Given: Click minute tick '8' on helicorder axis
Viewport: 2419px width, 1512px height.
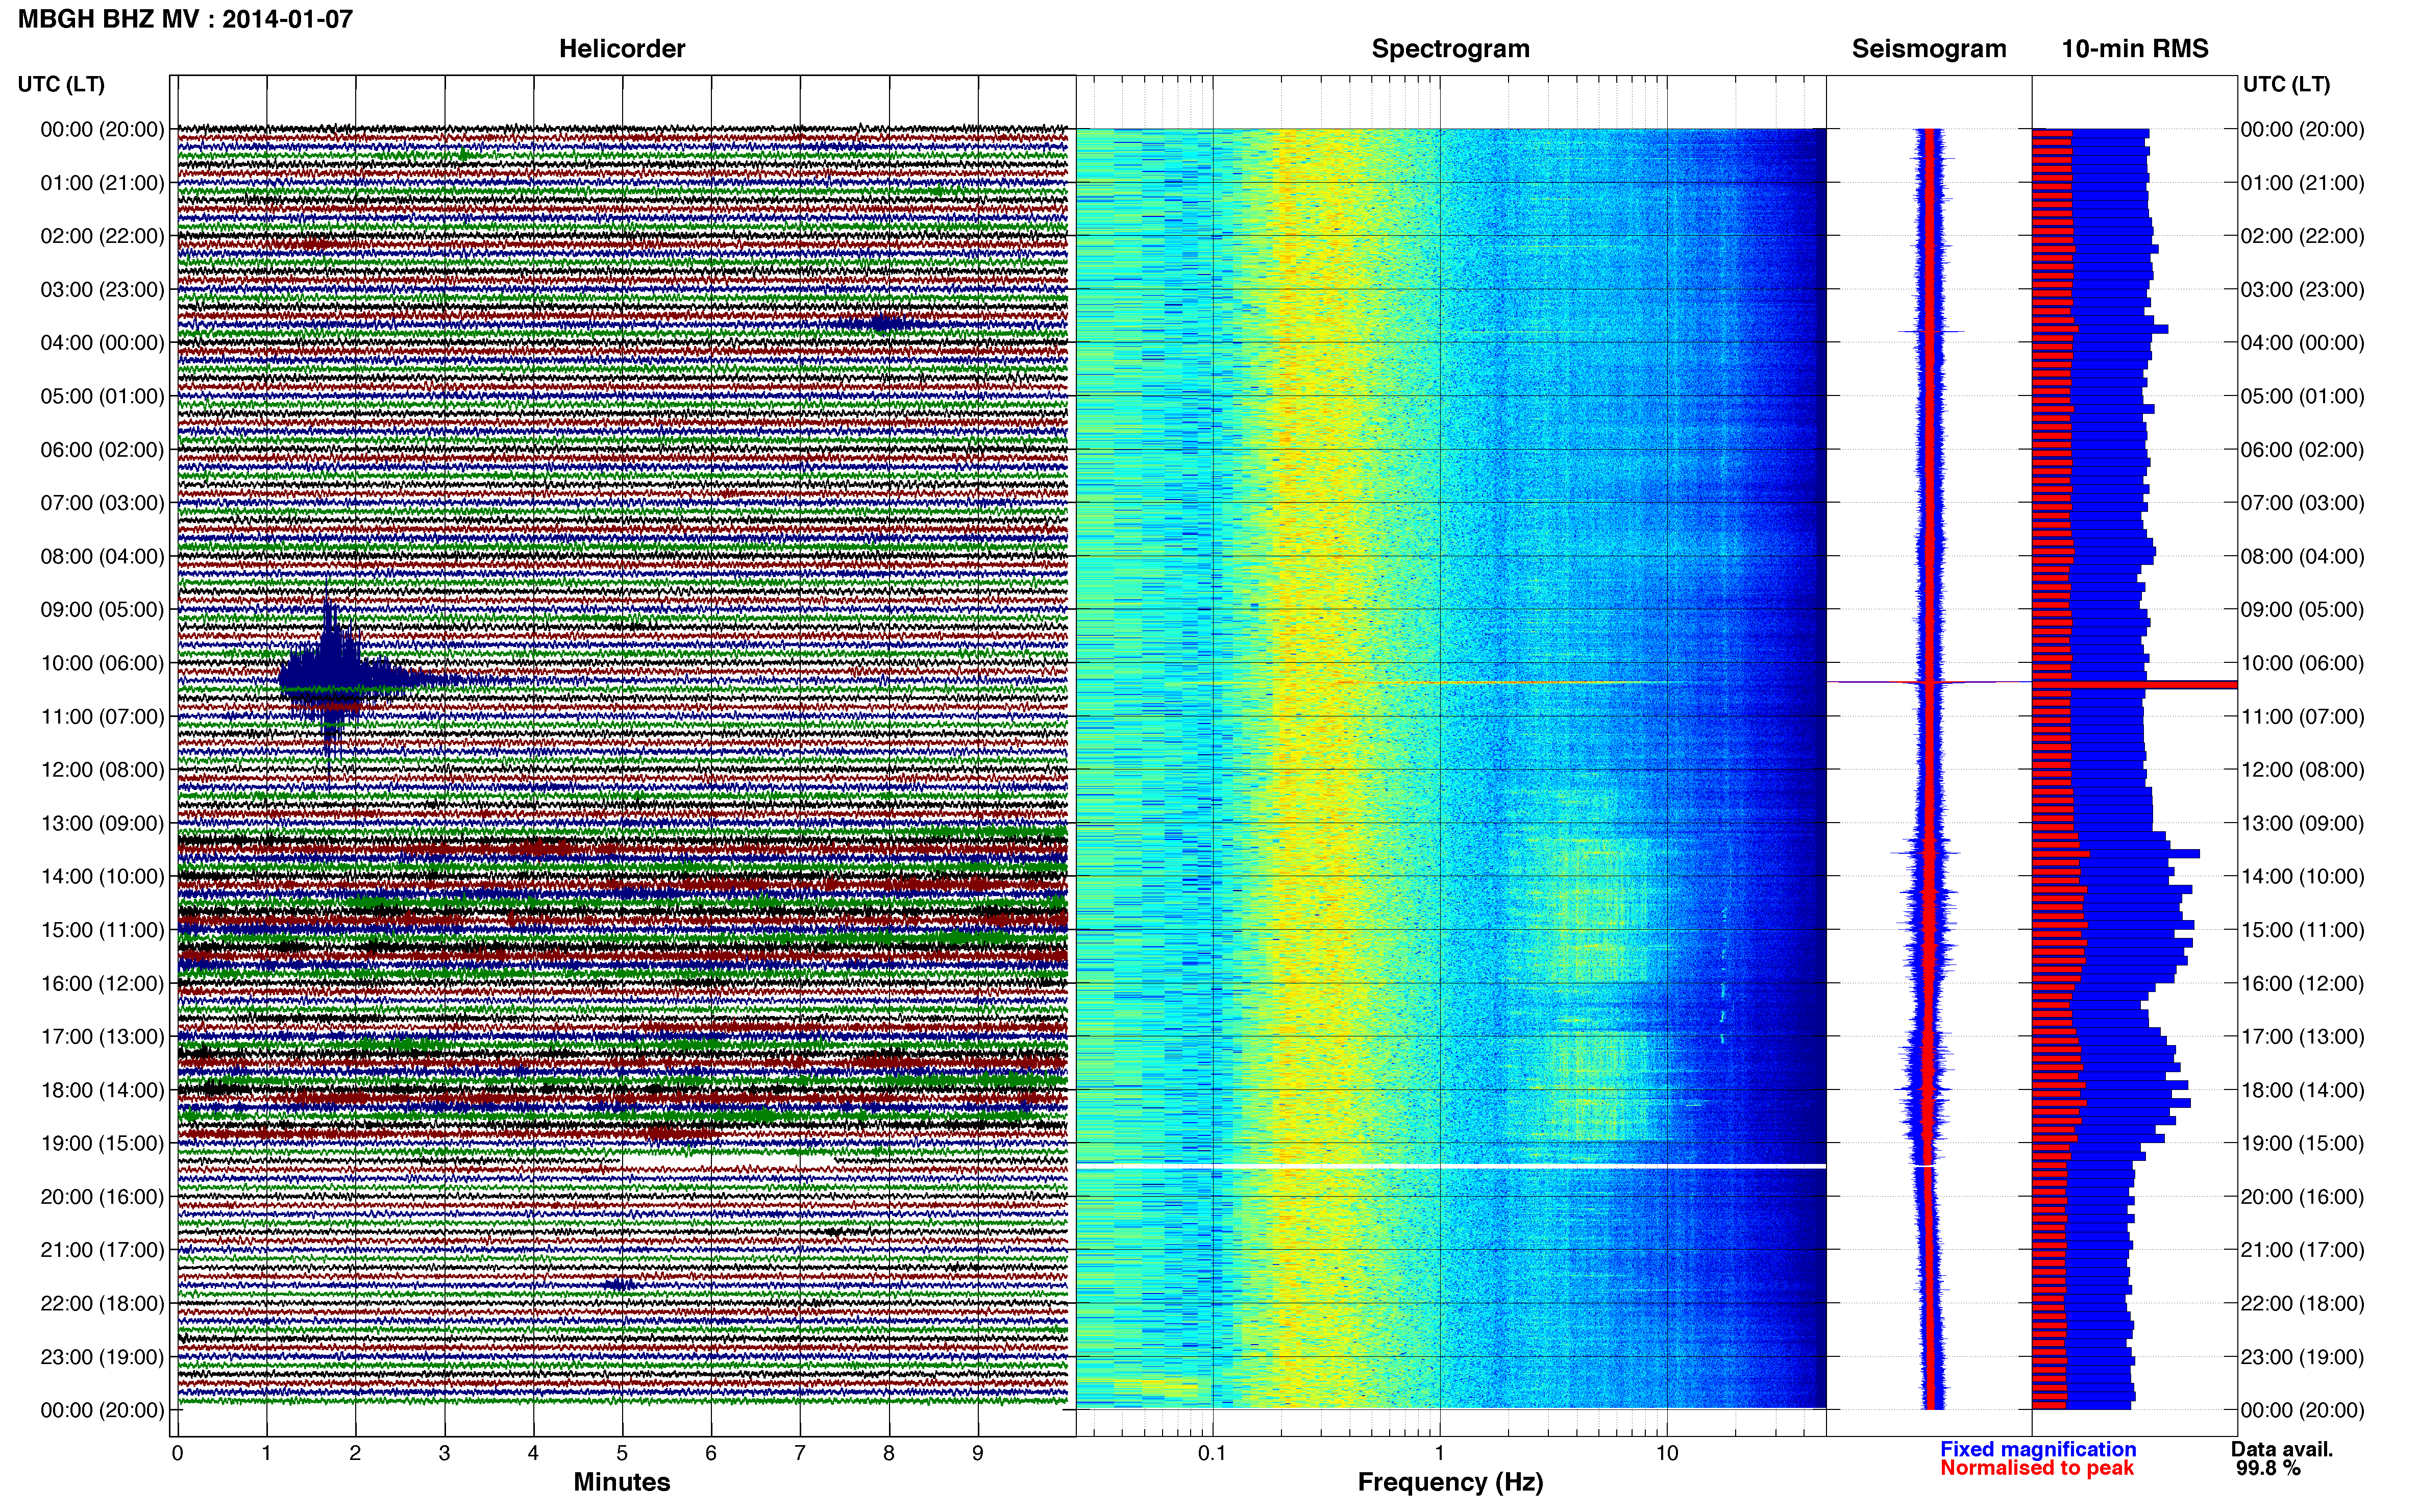Looking at the screenshot, I should click(889, 1453).
